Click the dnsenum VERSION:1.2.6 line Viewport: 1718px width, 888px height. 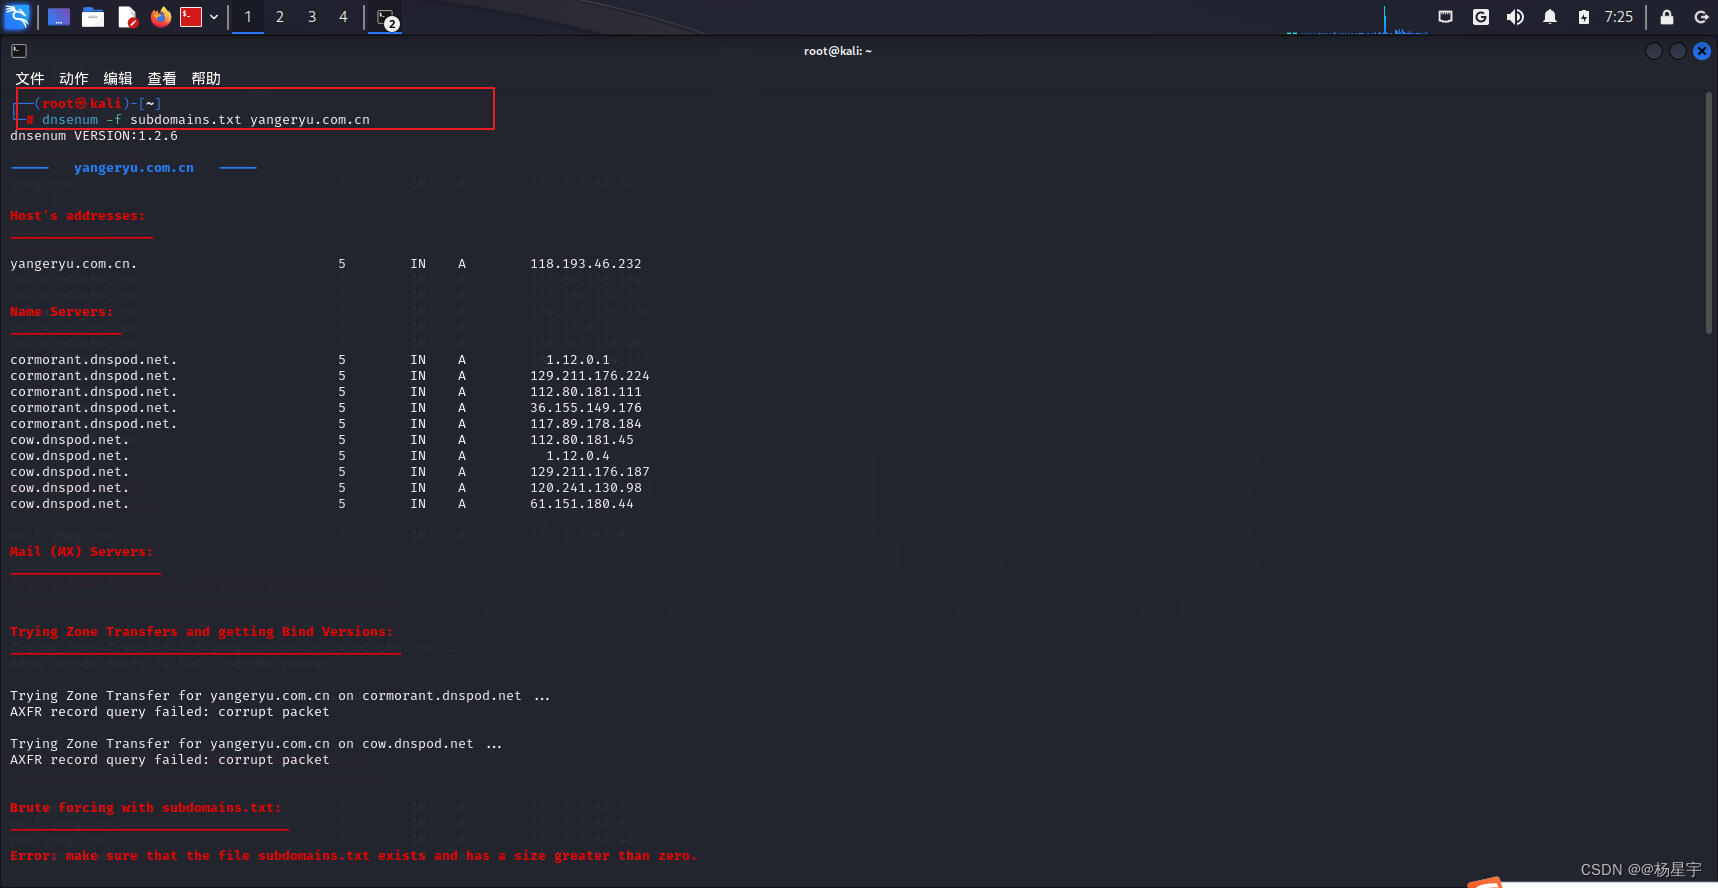click(x=94, y=136)
